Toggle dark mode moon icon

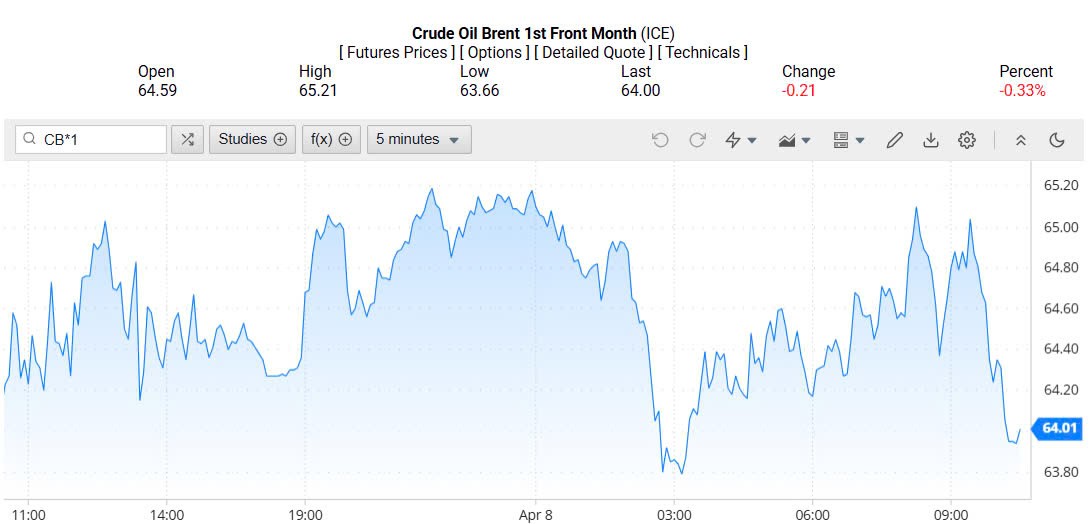[x=1057, y=140]
